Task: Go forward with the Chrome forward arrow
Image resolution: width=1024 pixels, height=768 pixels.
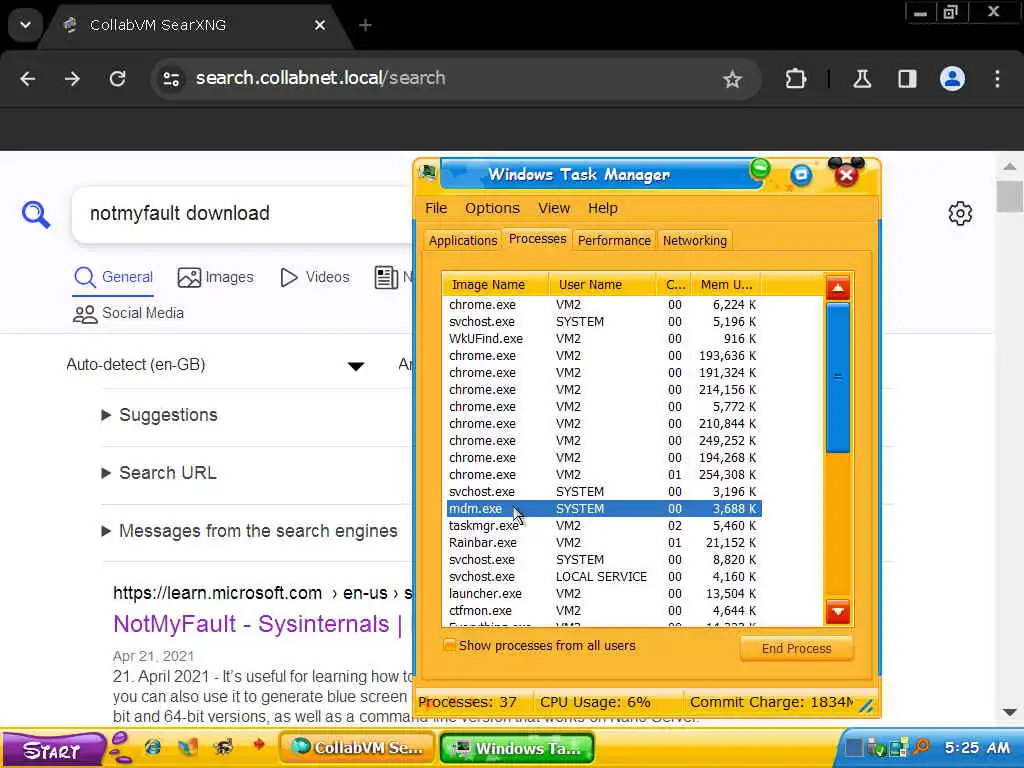Action: (72, 79)
